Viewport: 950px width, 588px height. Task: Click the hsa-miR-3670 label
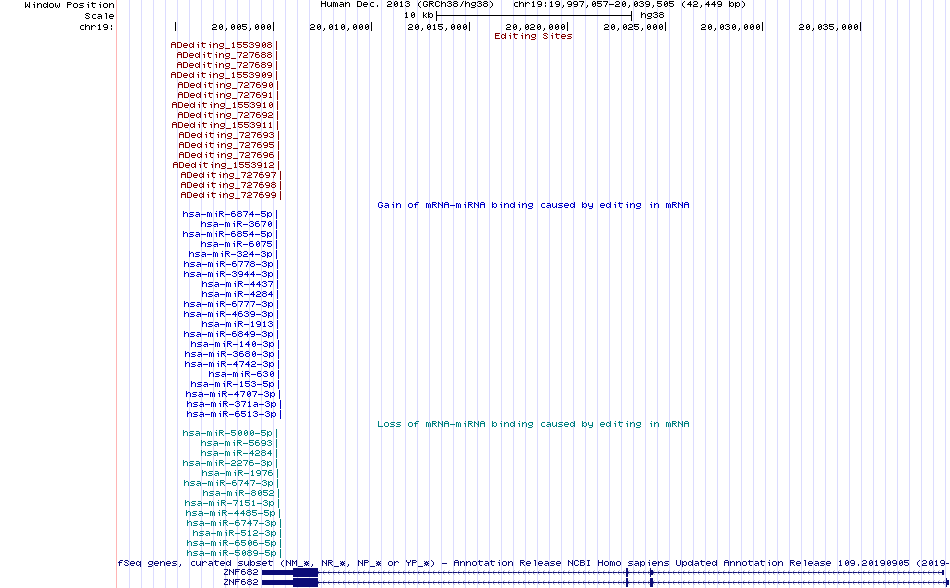click(x=236, y=224)
